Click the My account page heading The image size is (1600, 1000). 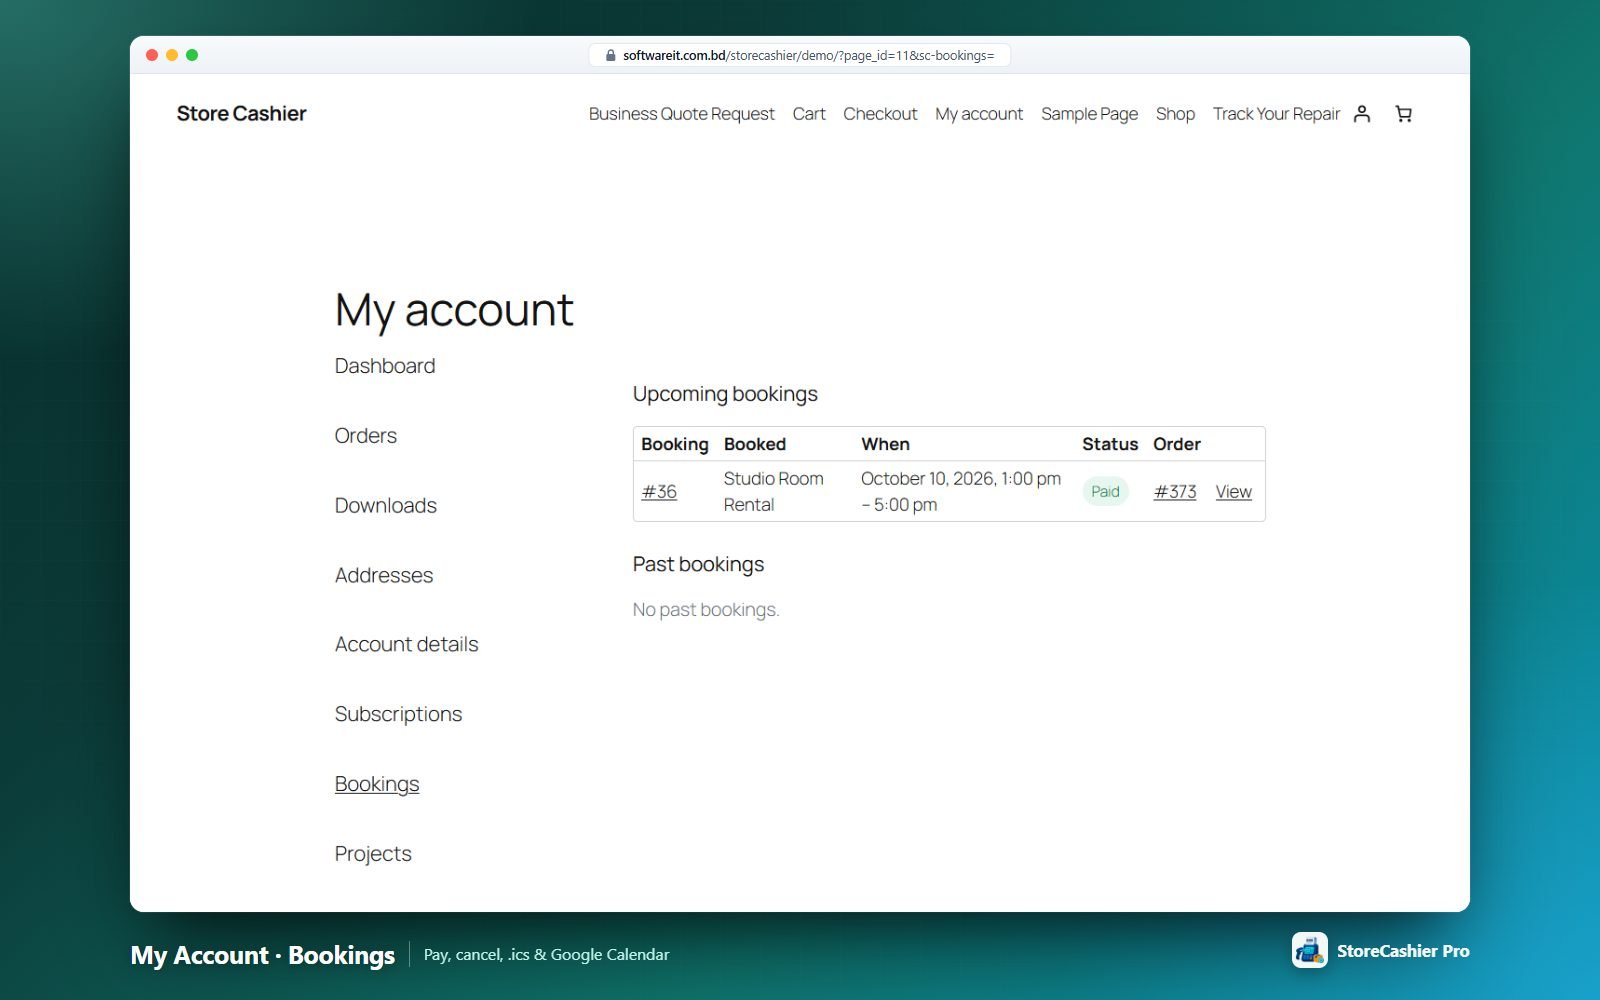(x=454, y=311)
